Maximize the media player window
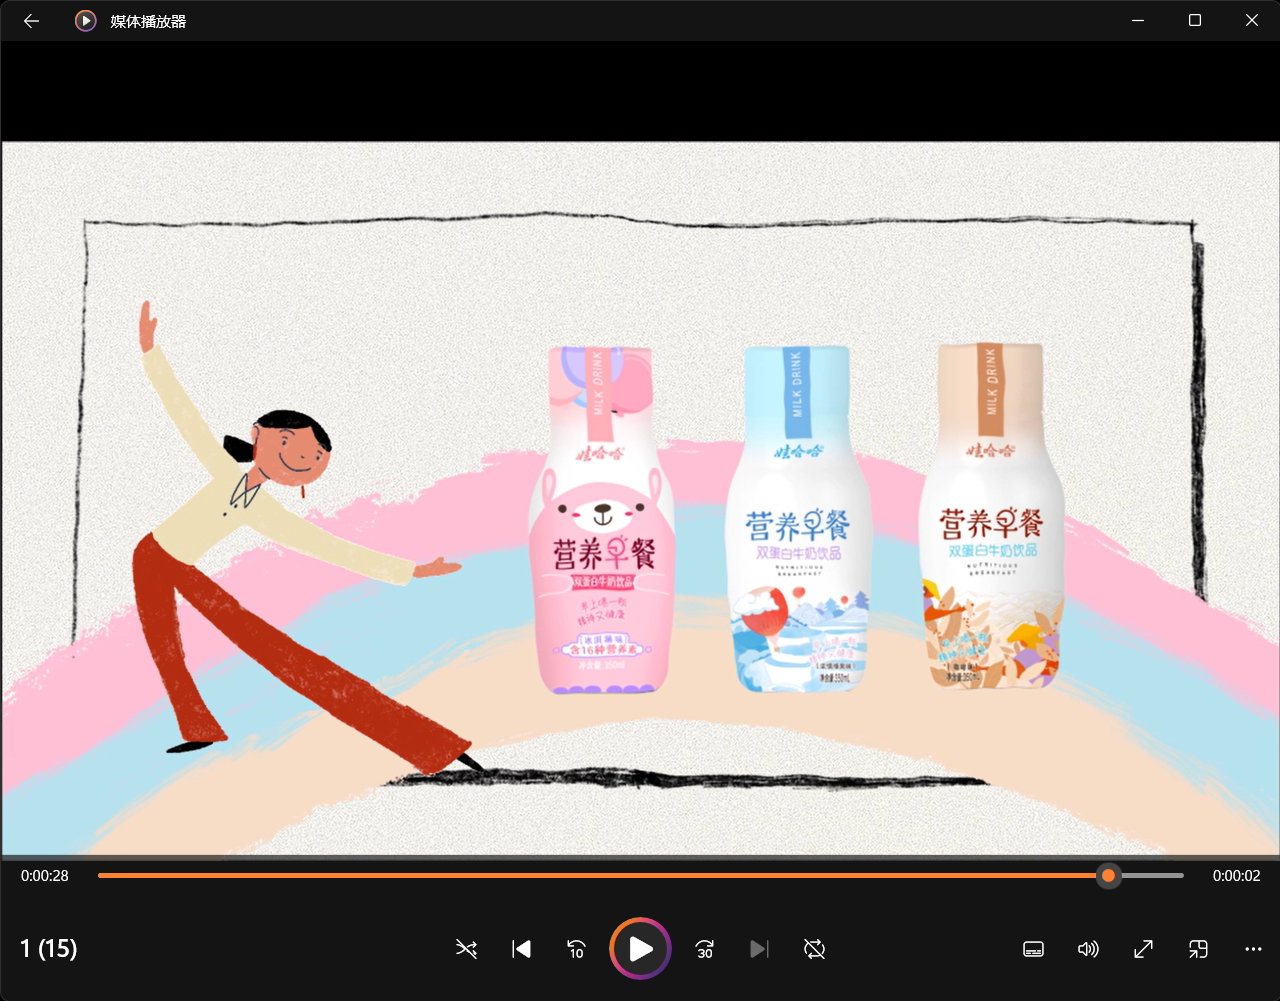The image size is (1280, 1001). pyautogui.click(x=1194, y=20)
